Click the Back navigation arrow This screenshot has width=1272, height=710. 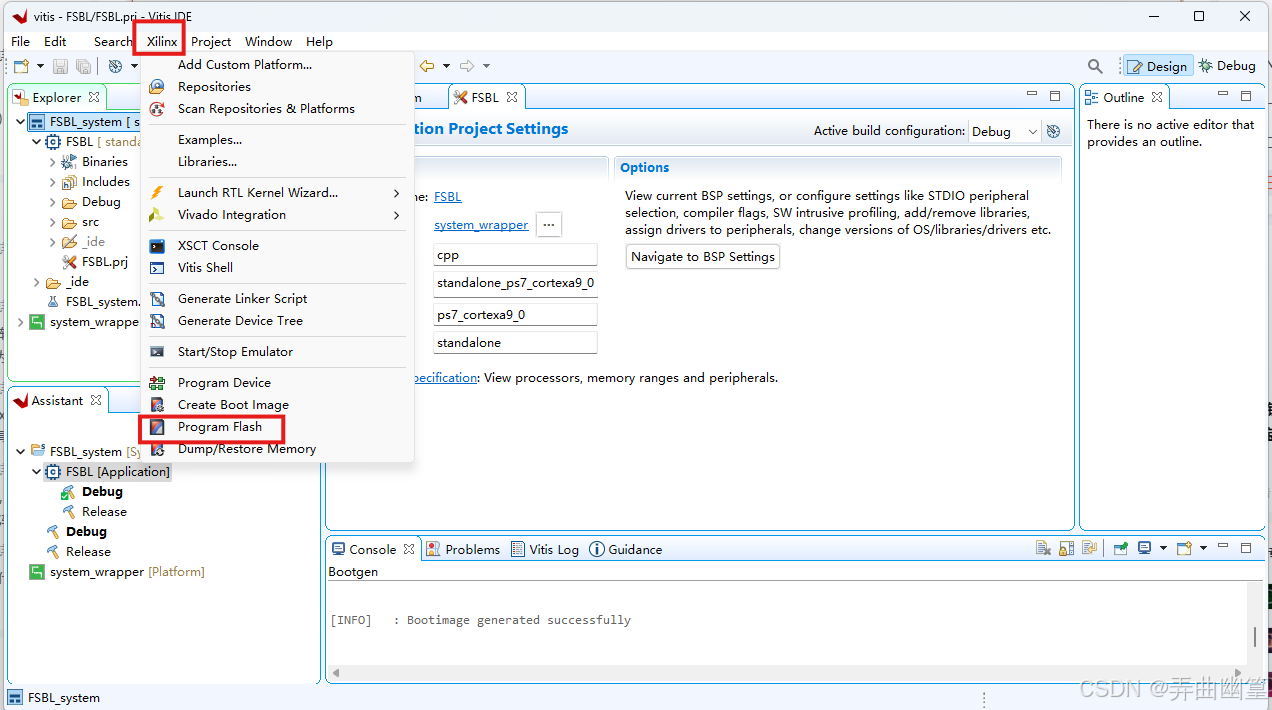pos(427,66)
